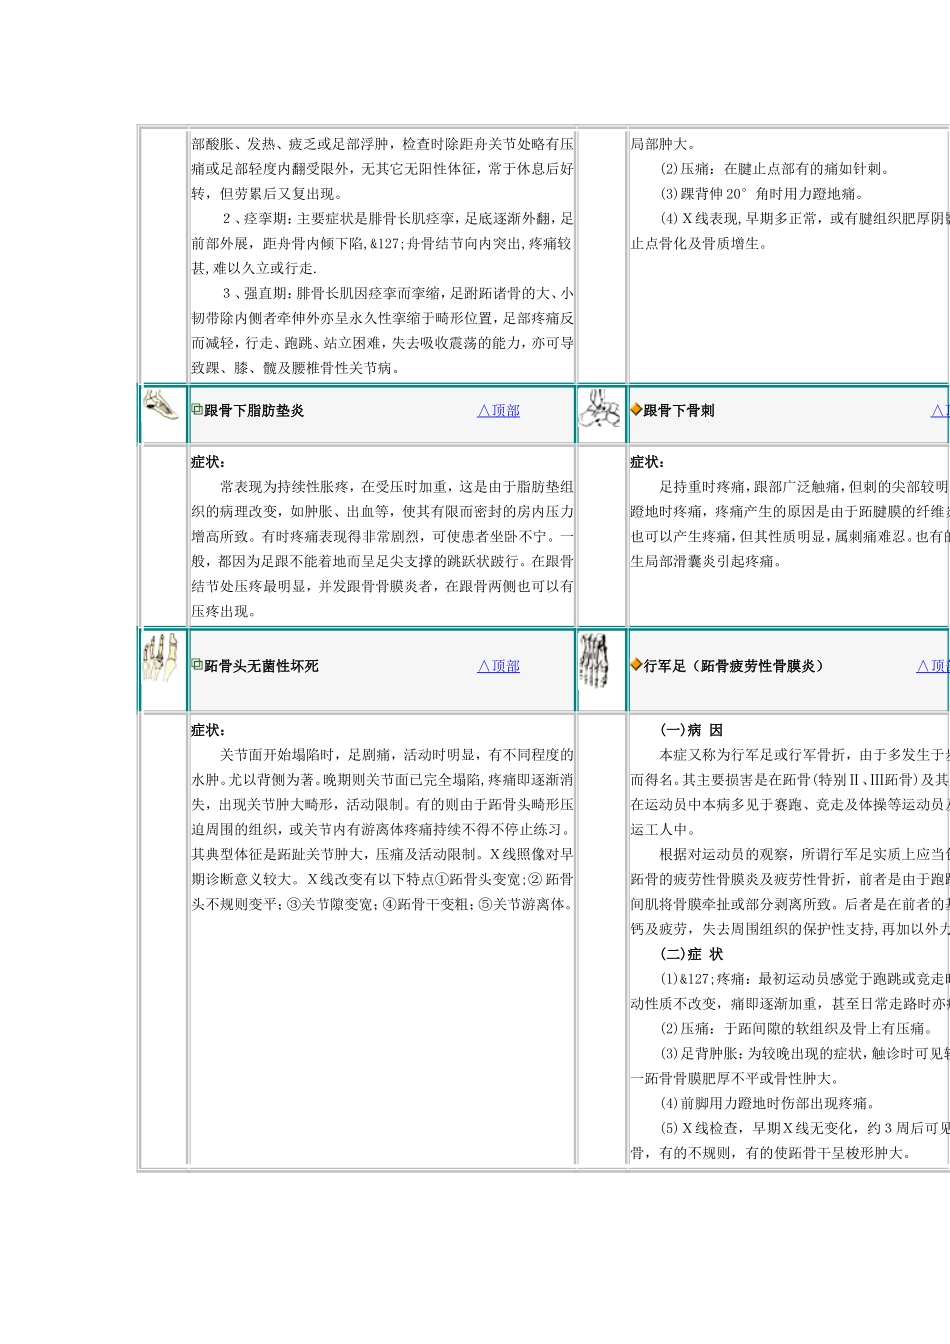Click the subheading (二)症 状
Viewport: 950px width, 1344px height.
click(x=691, y=954)
